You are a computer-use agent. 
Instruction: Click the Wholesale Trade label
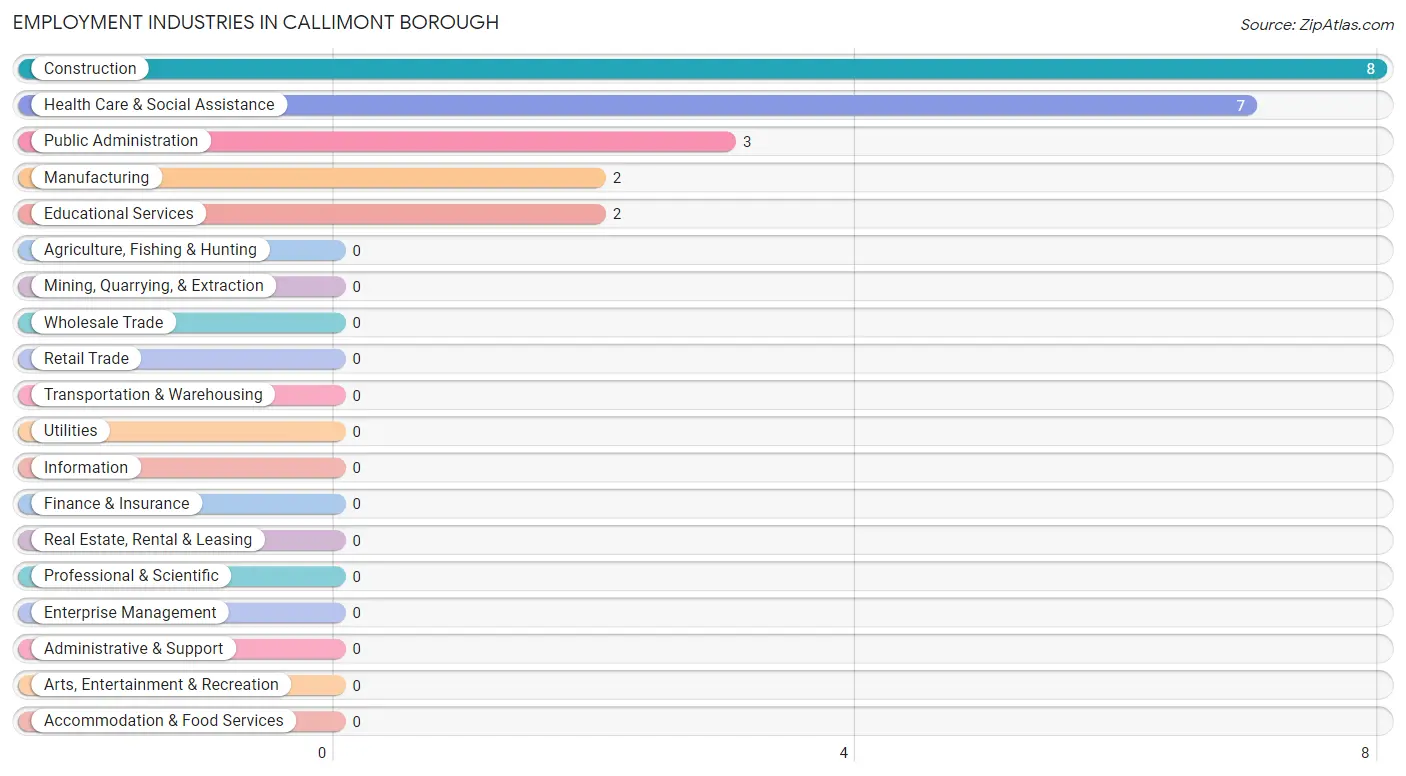103,323
